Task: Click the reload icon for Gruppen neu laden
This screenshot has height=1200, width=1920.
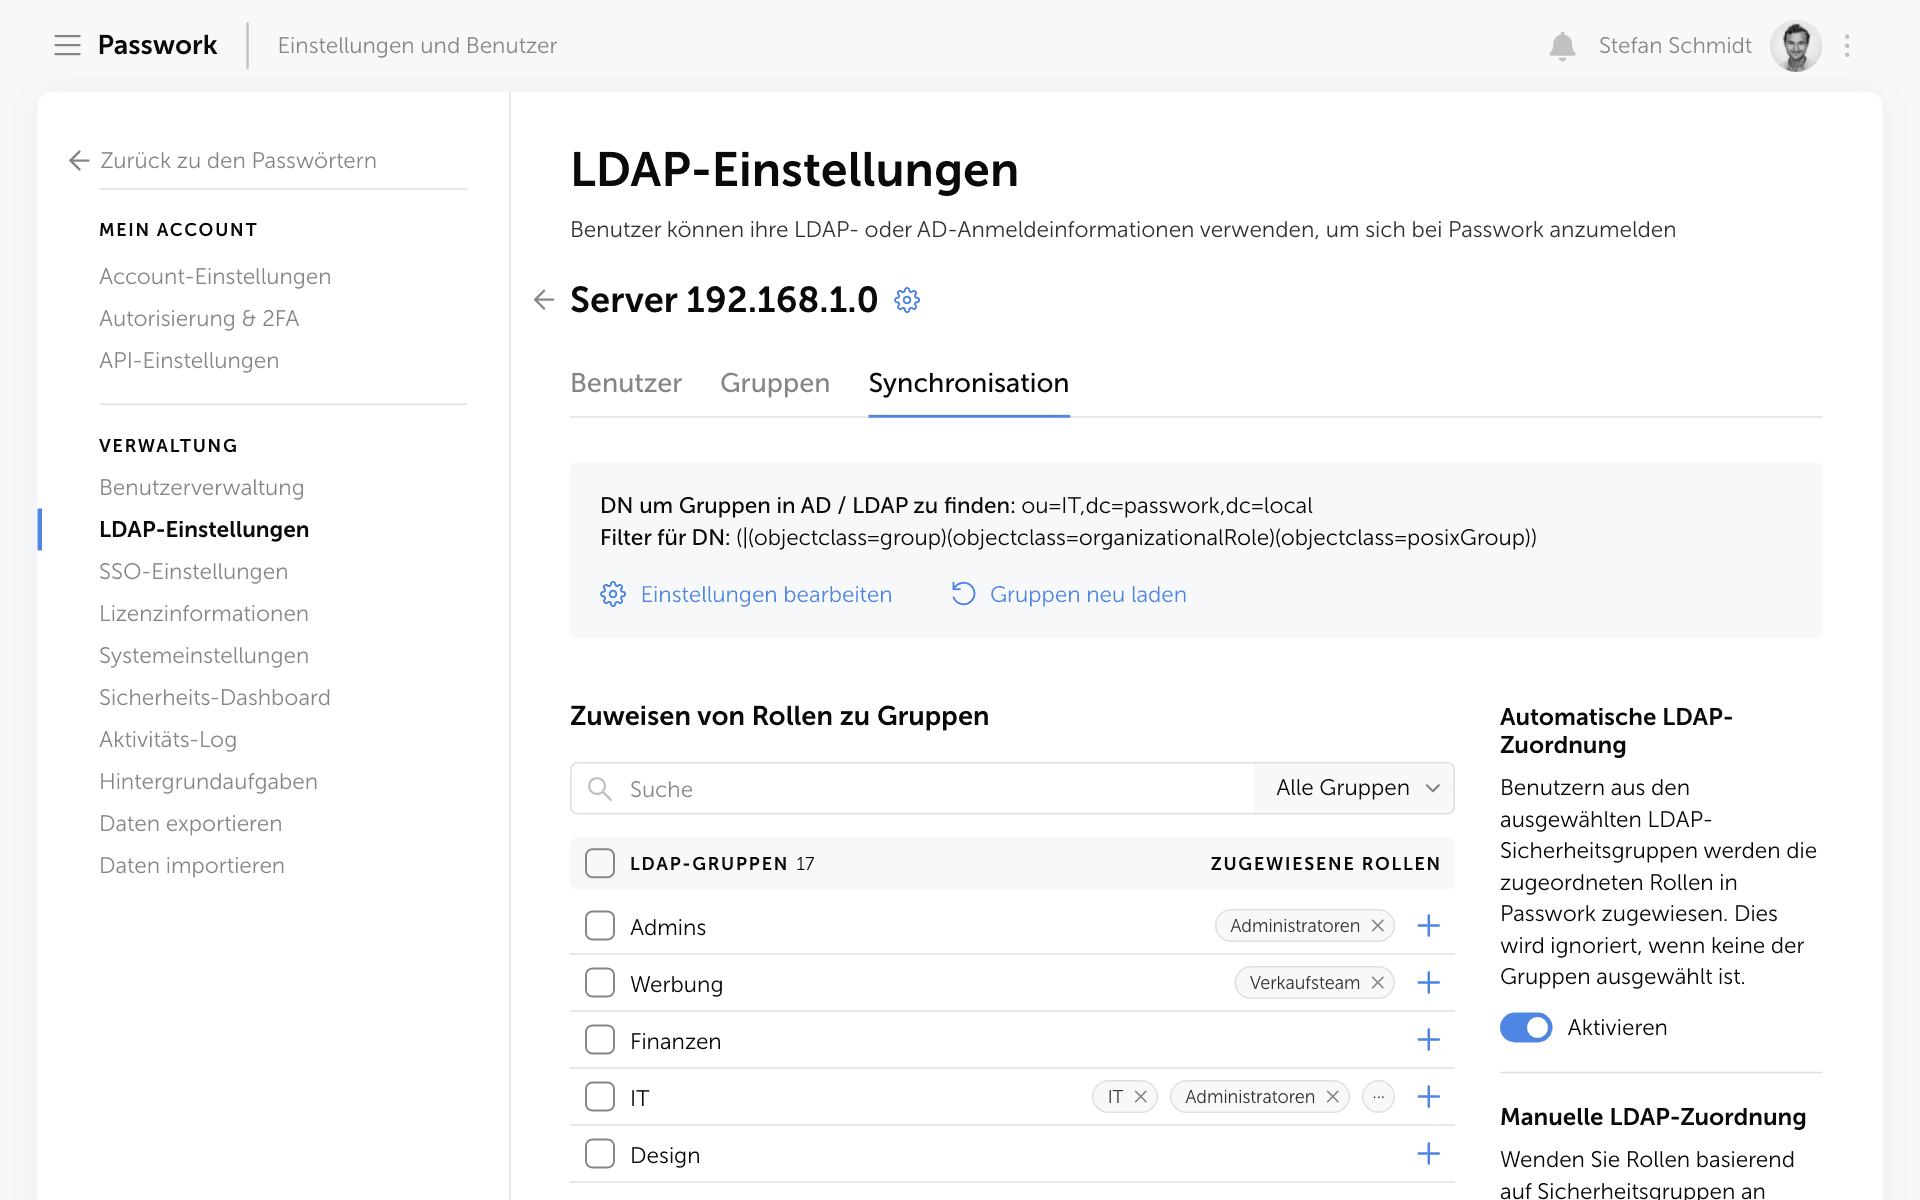Action: pos(963,594)
